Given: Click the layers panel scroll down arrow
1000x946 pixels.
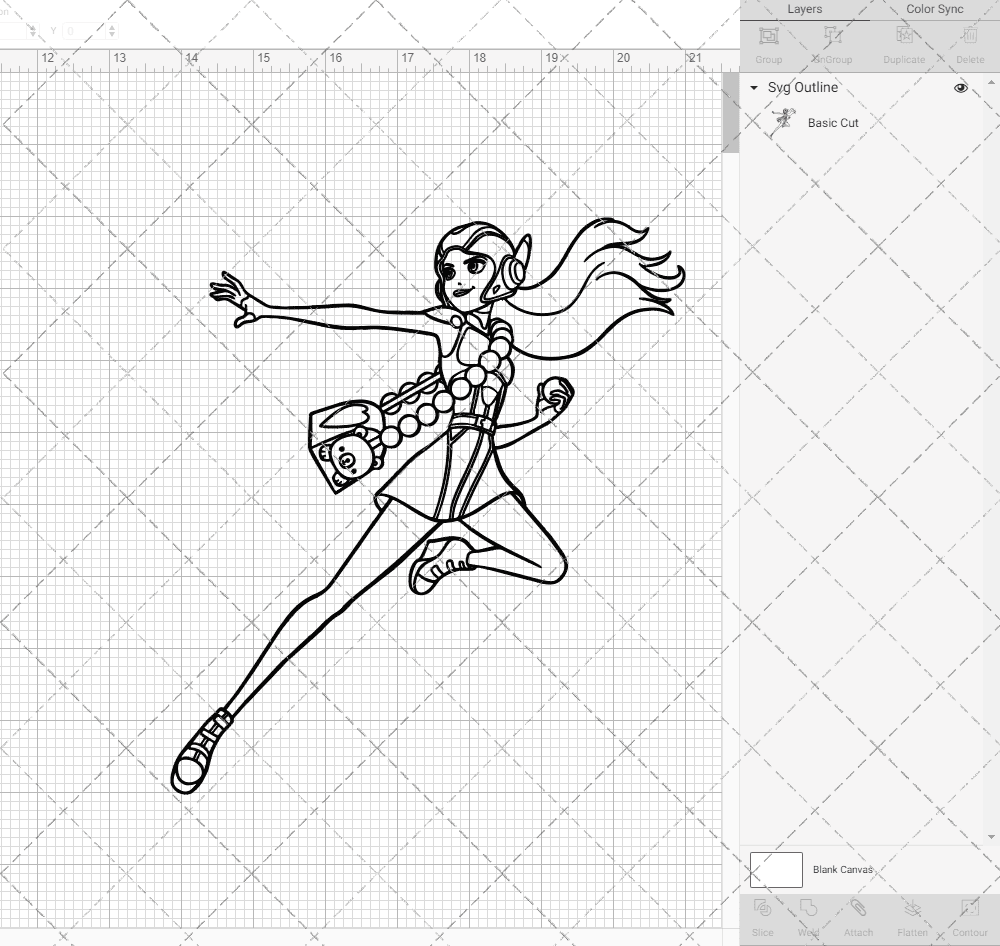Looking at the screenshot, I should coord(990,837).
